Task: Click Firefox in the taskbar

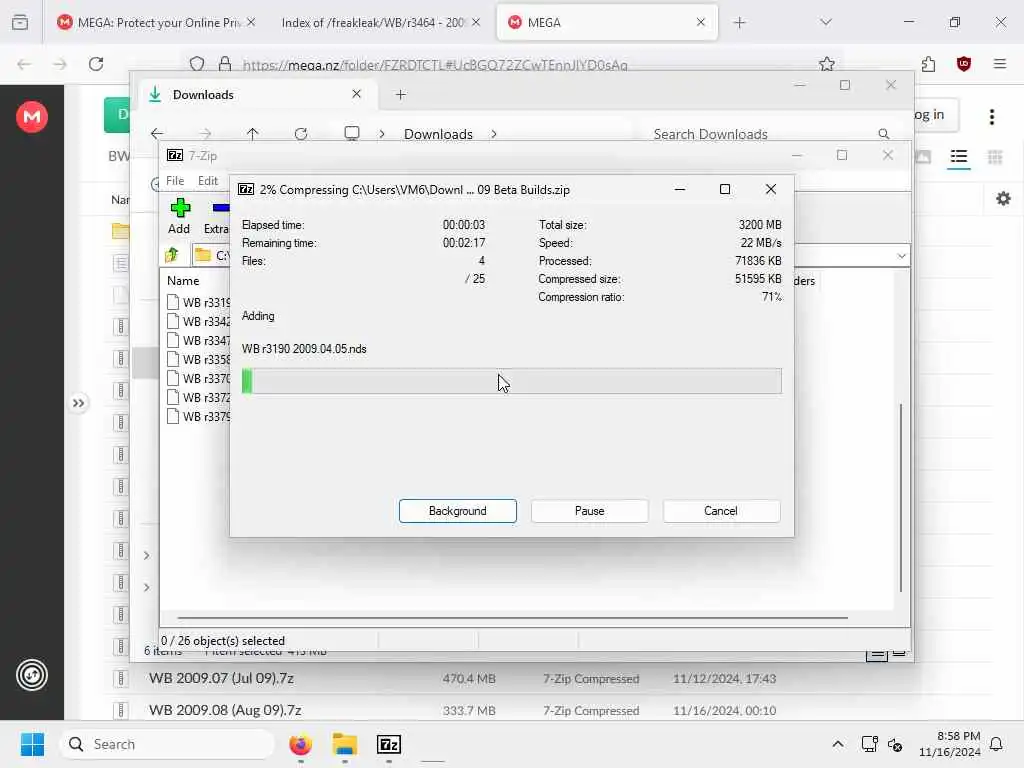Action: coord(300,744)
